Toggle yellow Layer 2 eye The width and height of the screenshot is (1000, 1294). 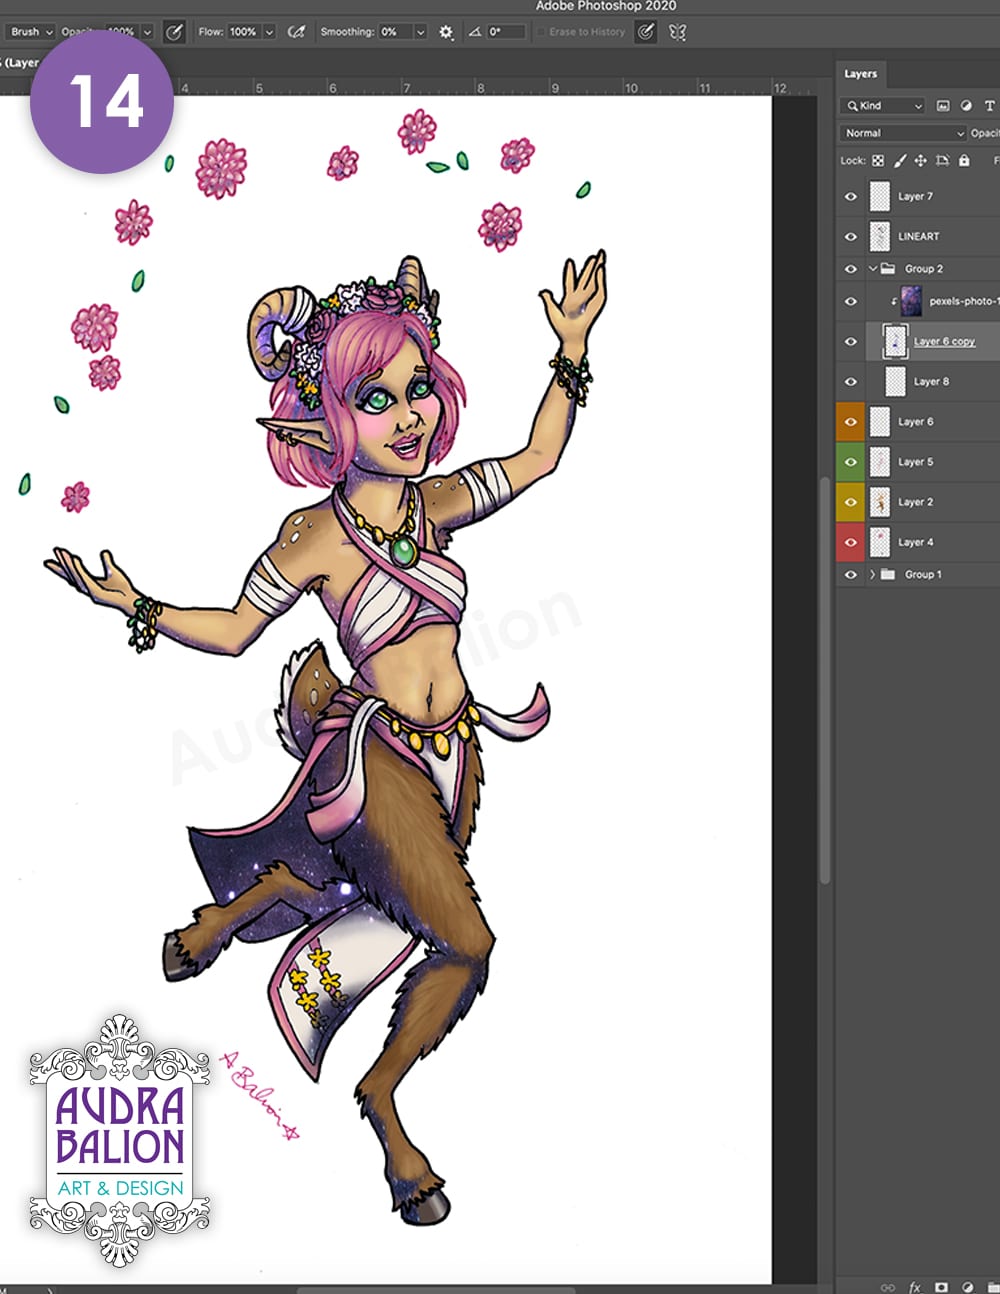(x=851, y=502)
